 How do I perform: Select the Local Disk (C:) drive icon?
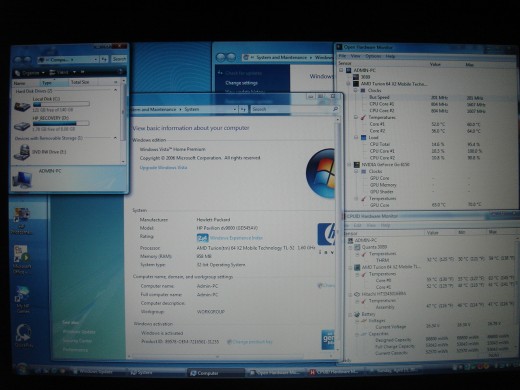pyautogui.click(x=22, y=106)
